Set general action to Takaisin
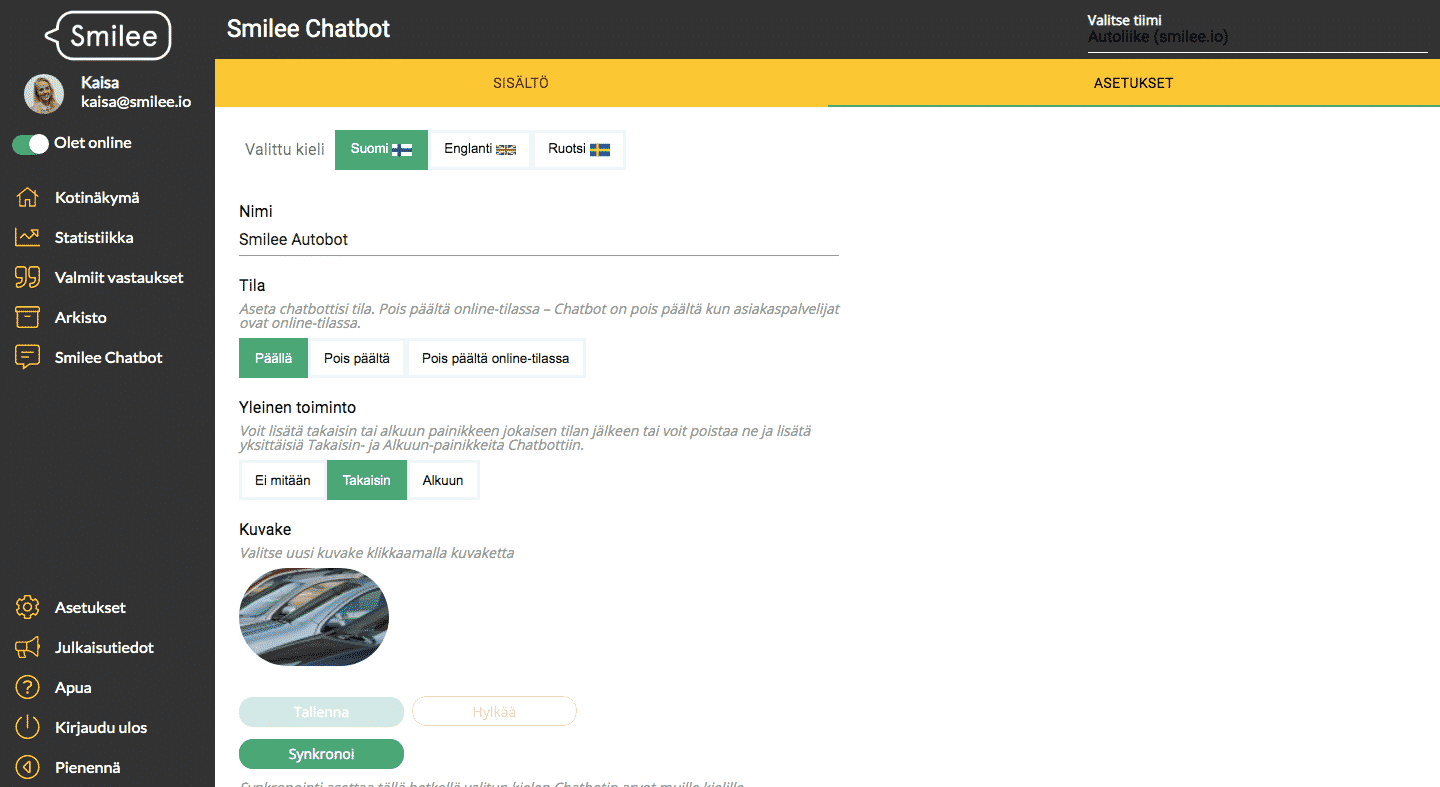Image resolution: width=1440 pixels, height=787 pixels. click(367, 480)
